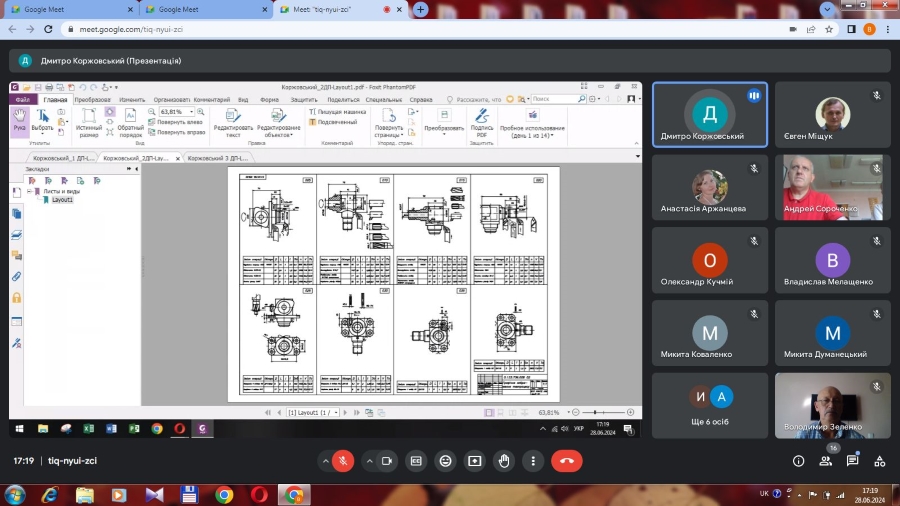Viewport: 900px width, 506px height.
Task: Open the Meet activities icon
Action: click(879, 461)
